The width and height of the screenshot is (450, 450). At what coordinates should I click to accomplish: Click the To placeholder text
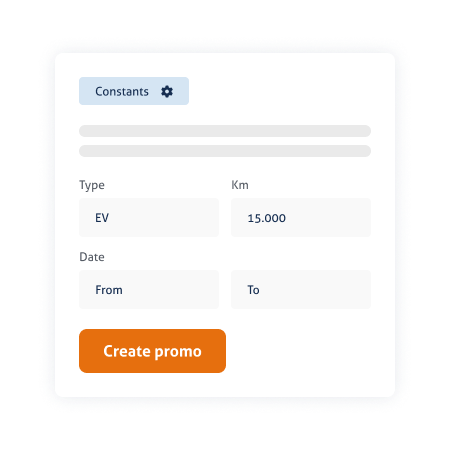coord(253,290)
